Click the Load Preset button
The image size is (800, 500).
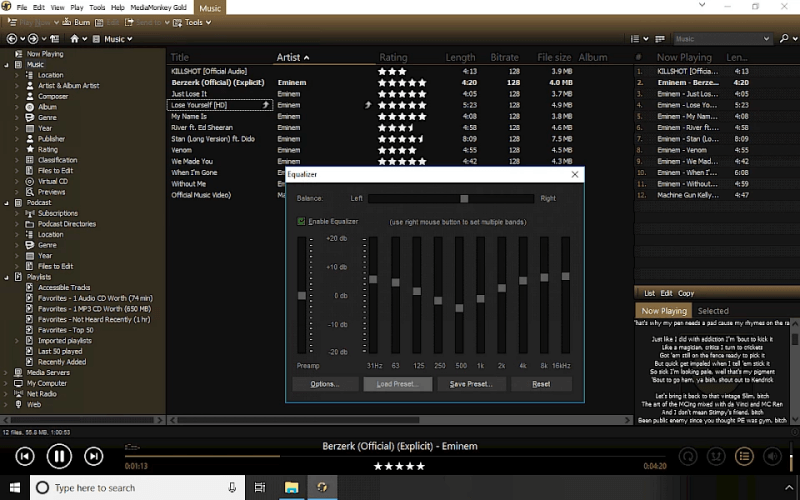[397, 384]
